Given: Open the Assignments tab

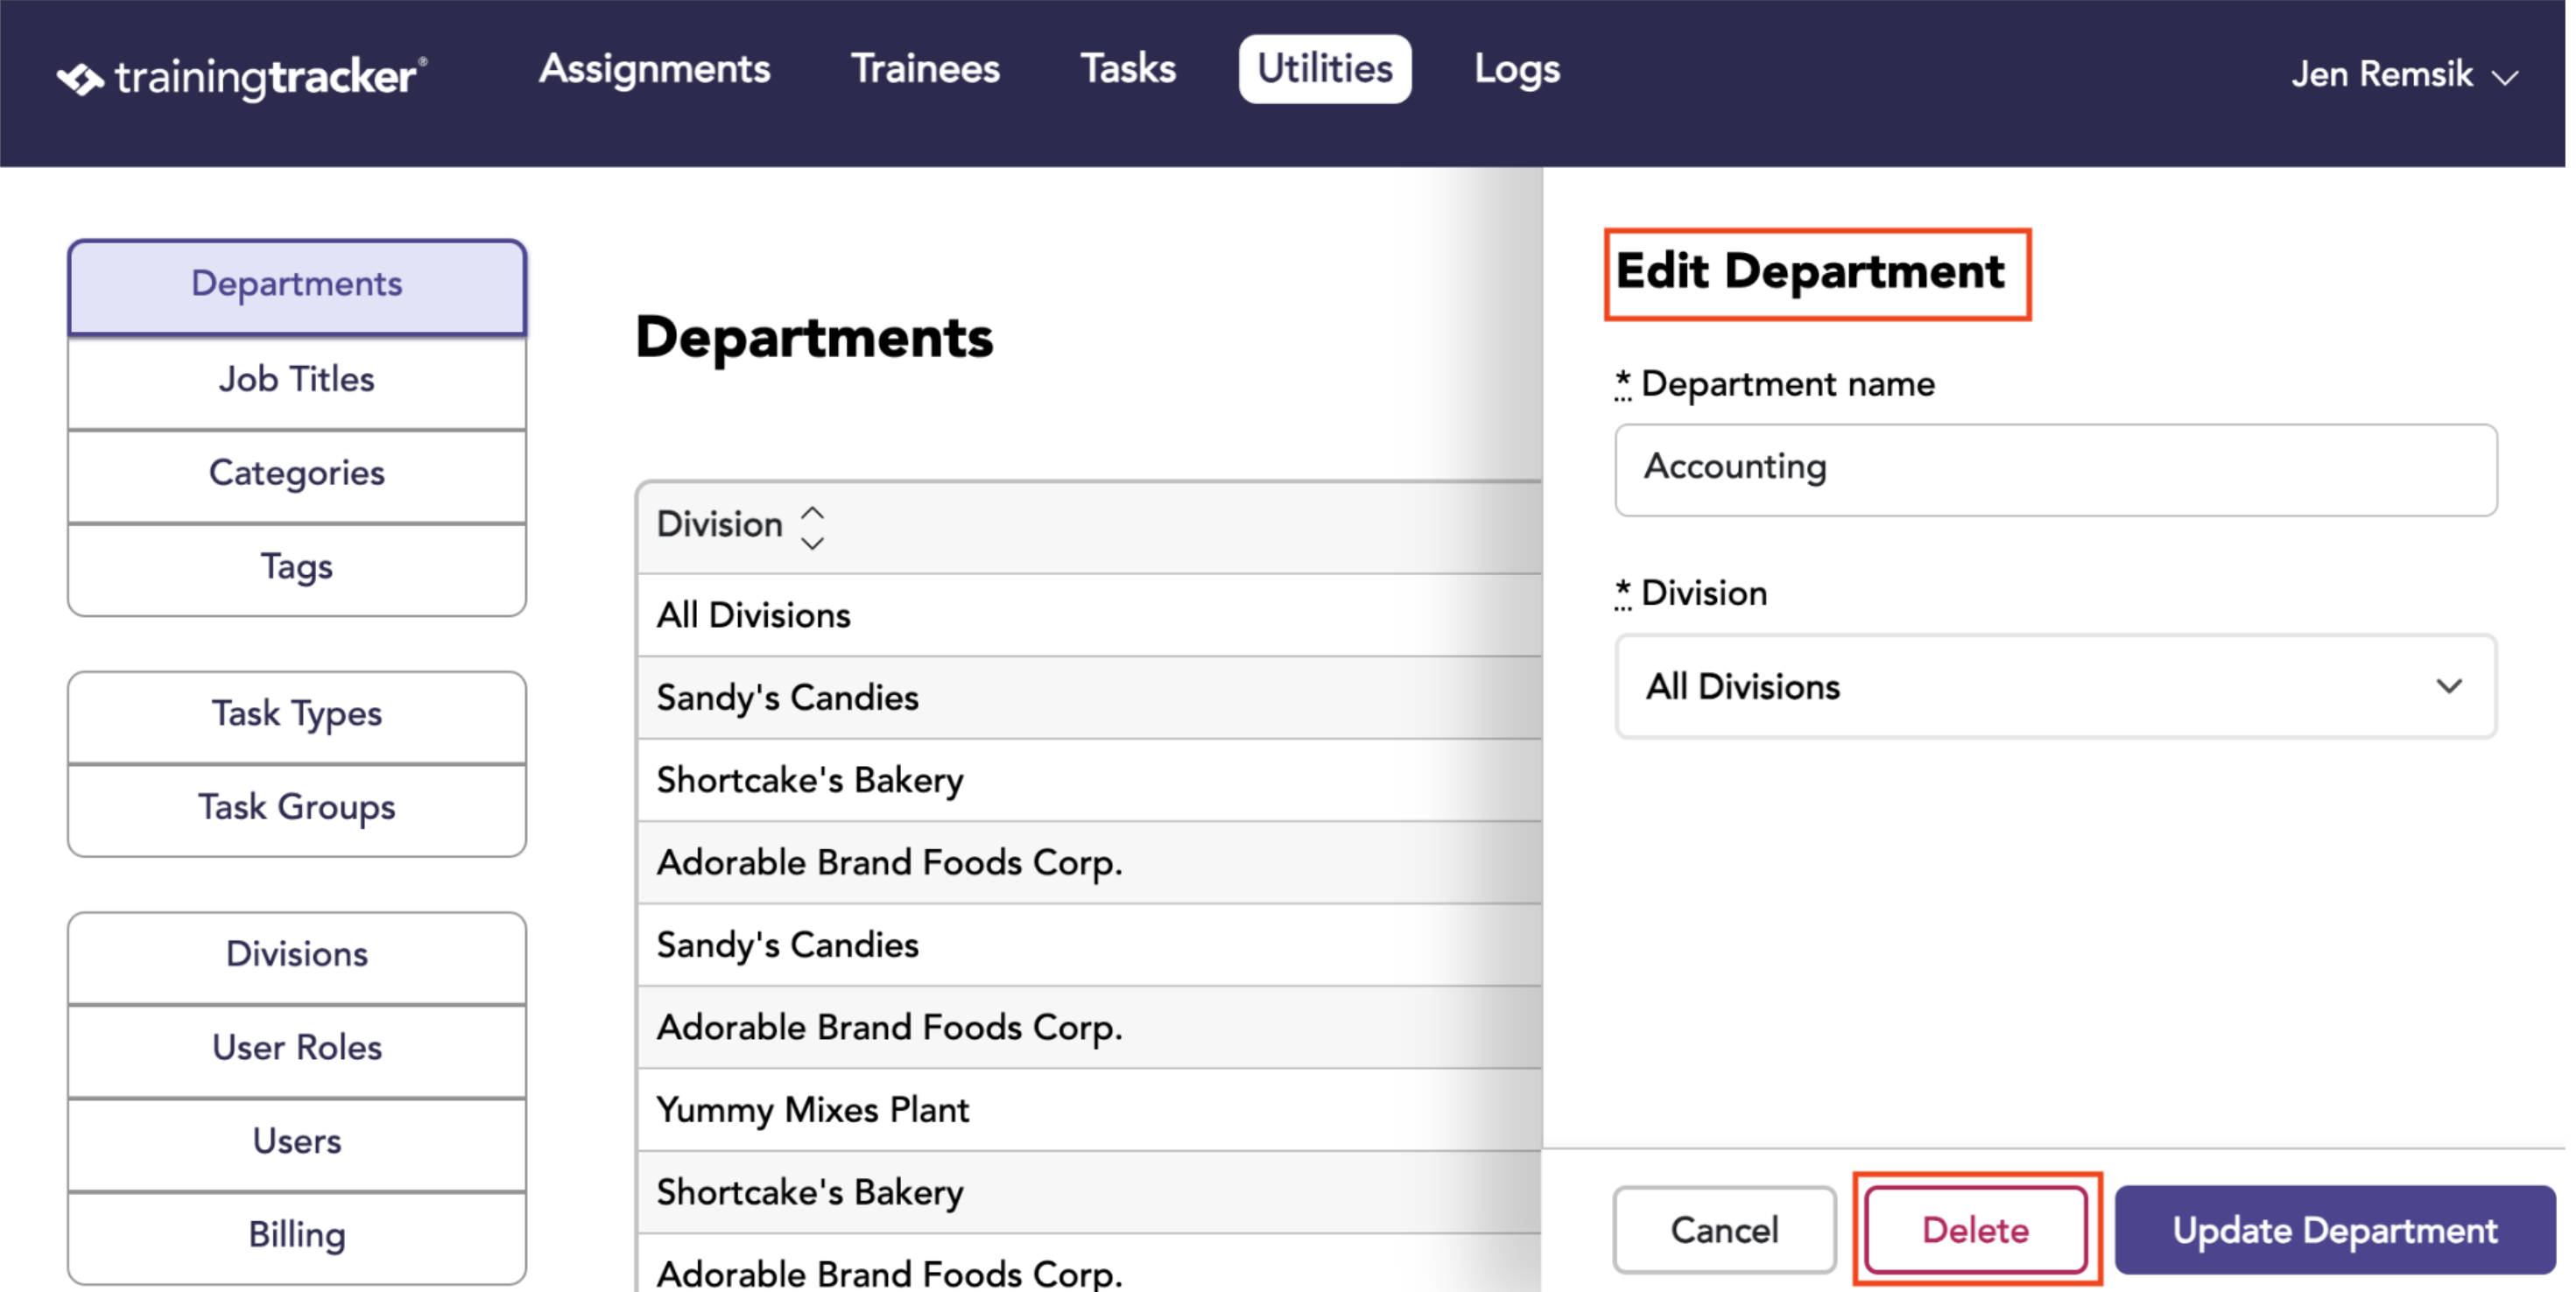Looking at the screenshot, I should coord(654,69).
